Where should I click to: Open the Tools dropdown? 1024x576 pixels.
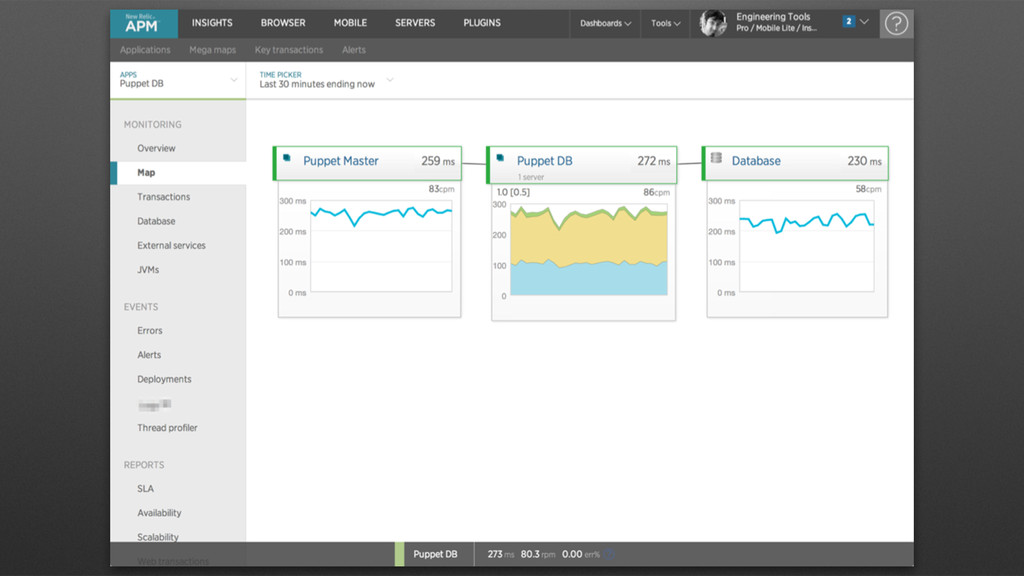coord(665,24)
